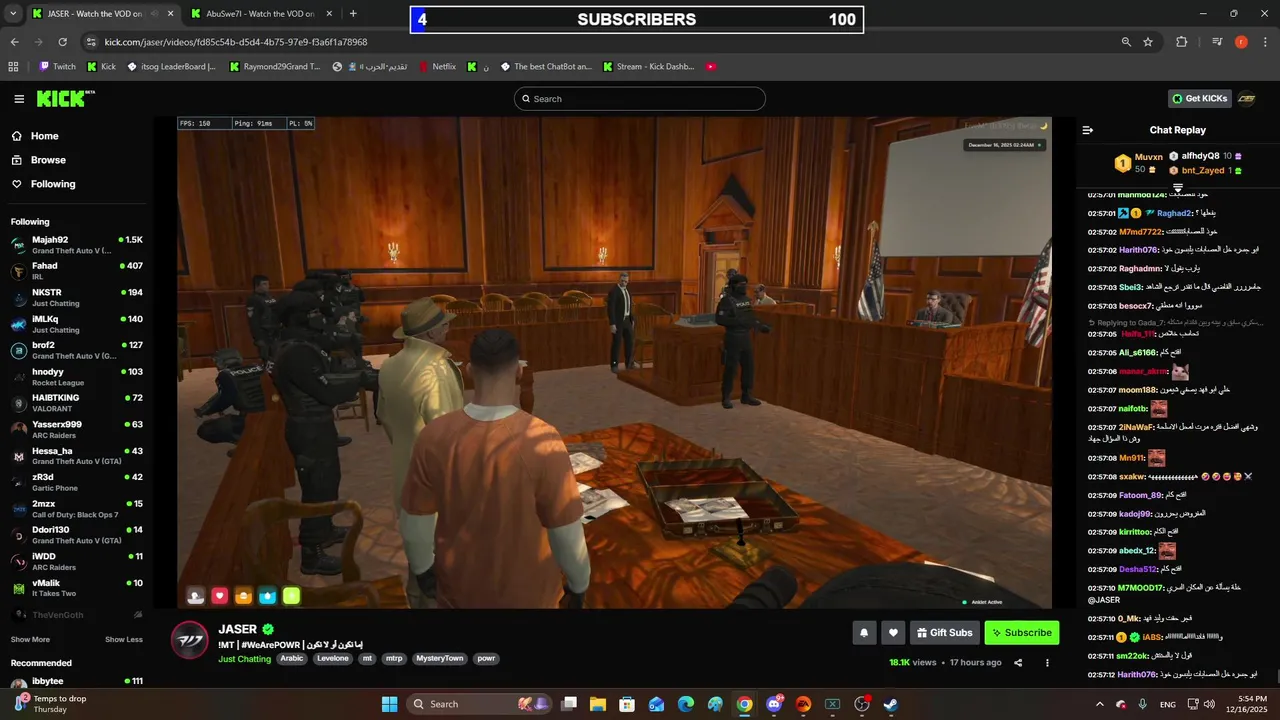The image size is (1280, 720).
Task: Open the zoom magnifier icon in address bar
Action: click(x=1126, y=42)
